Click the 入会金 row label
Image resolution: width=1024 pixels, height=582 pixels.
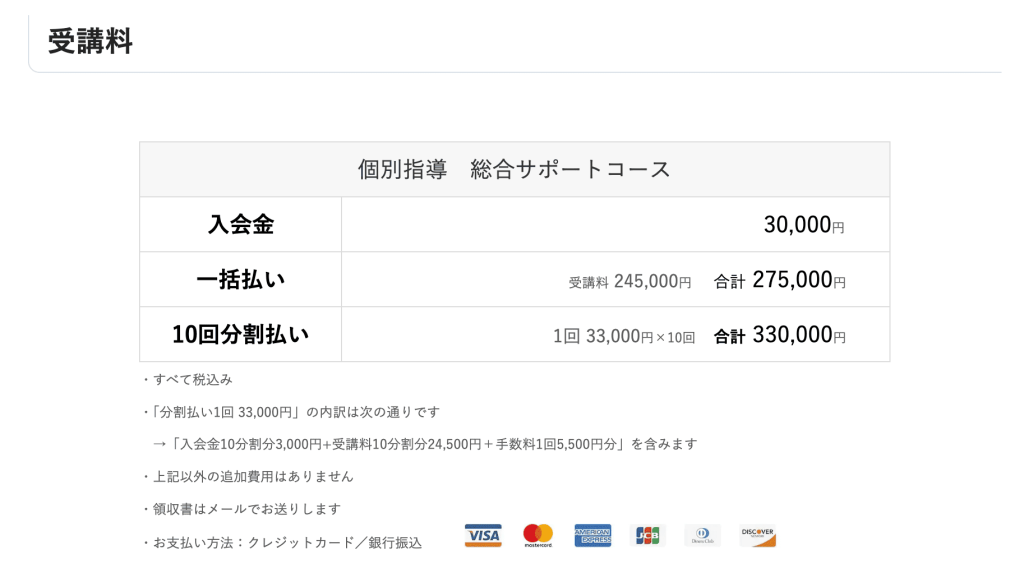[240, 224]
